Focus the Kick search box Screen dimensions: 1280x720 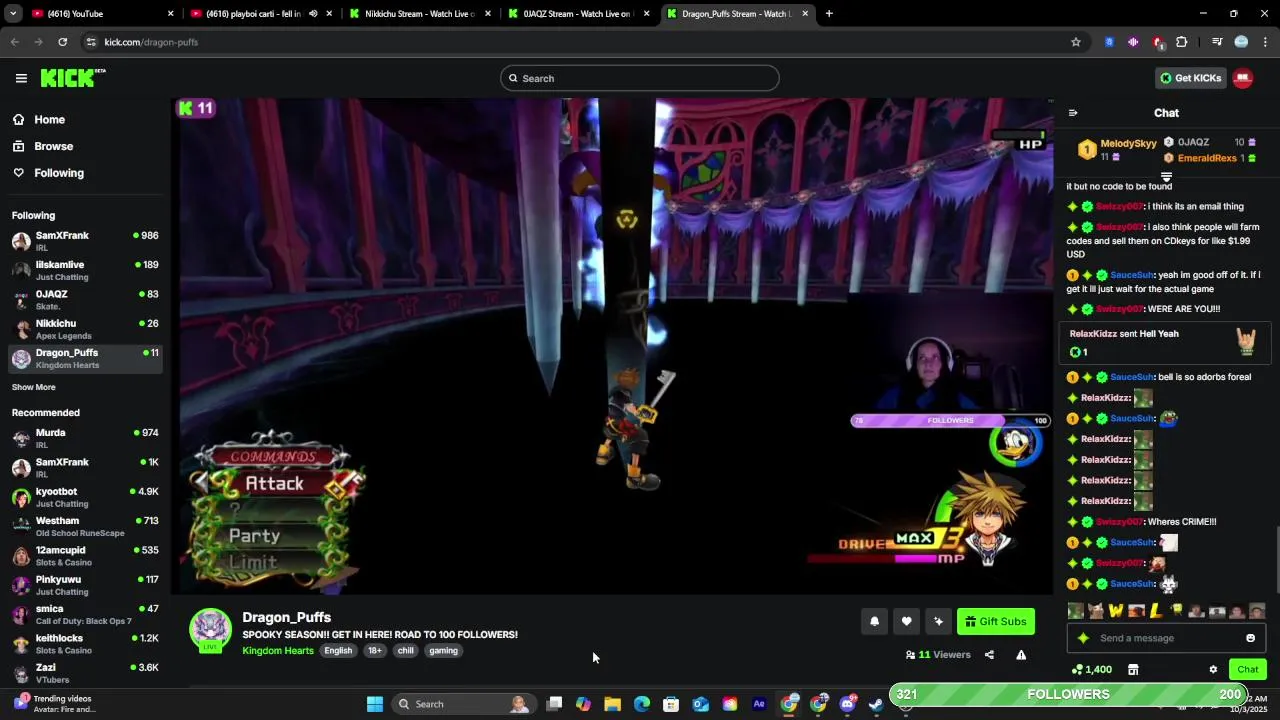(640, 78)
